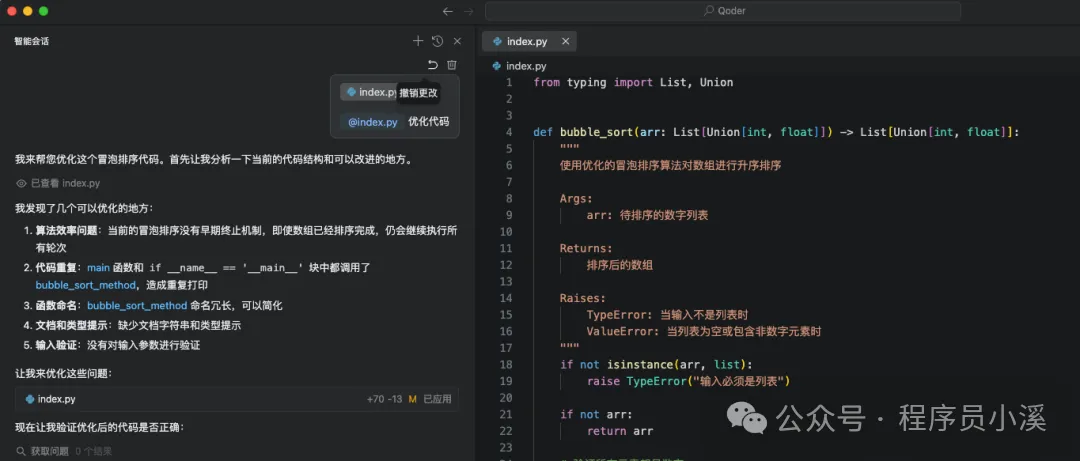The image size is (1080, 461).
Task: Click the index.py breadcrumb above the code
Action: [526, 66]
